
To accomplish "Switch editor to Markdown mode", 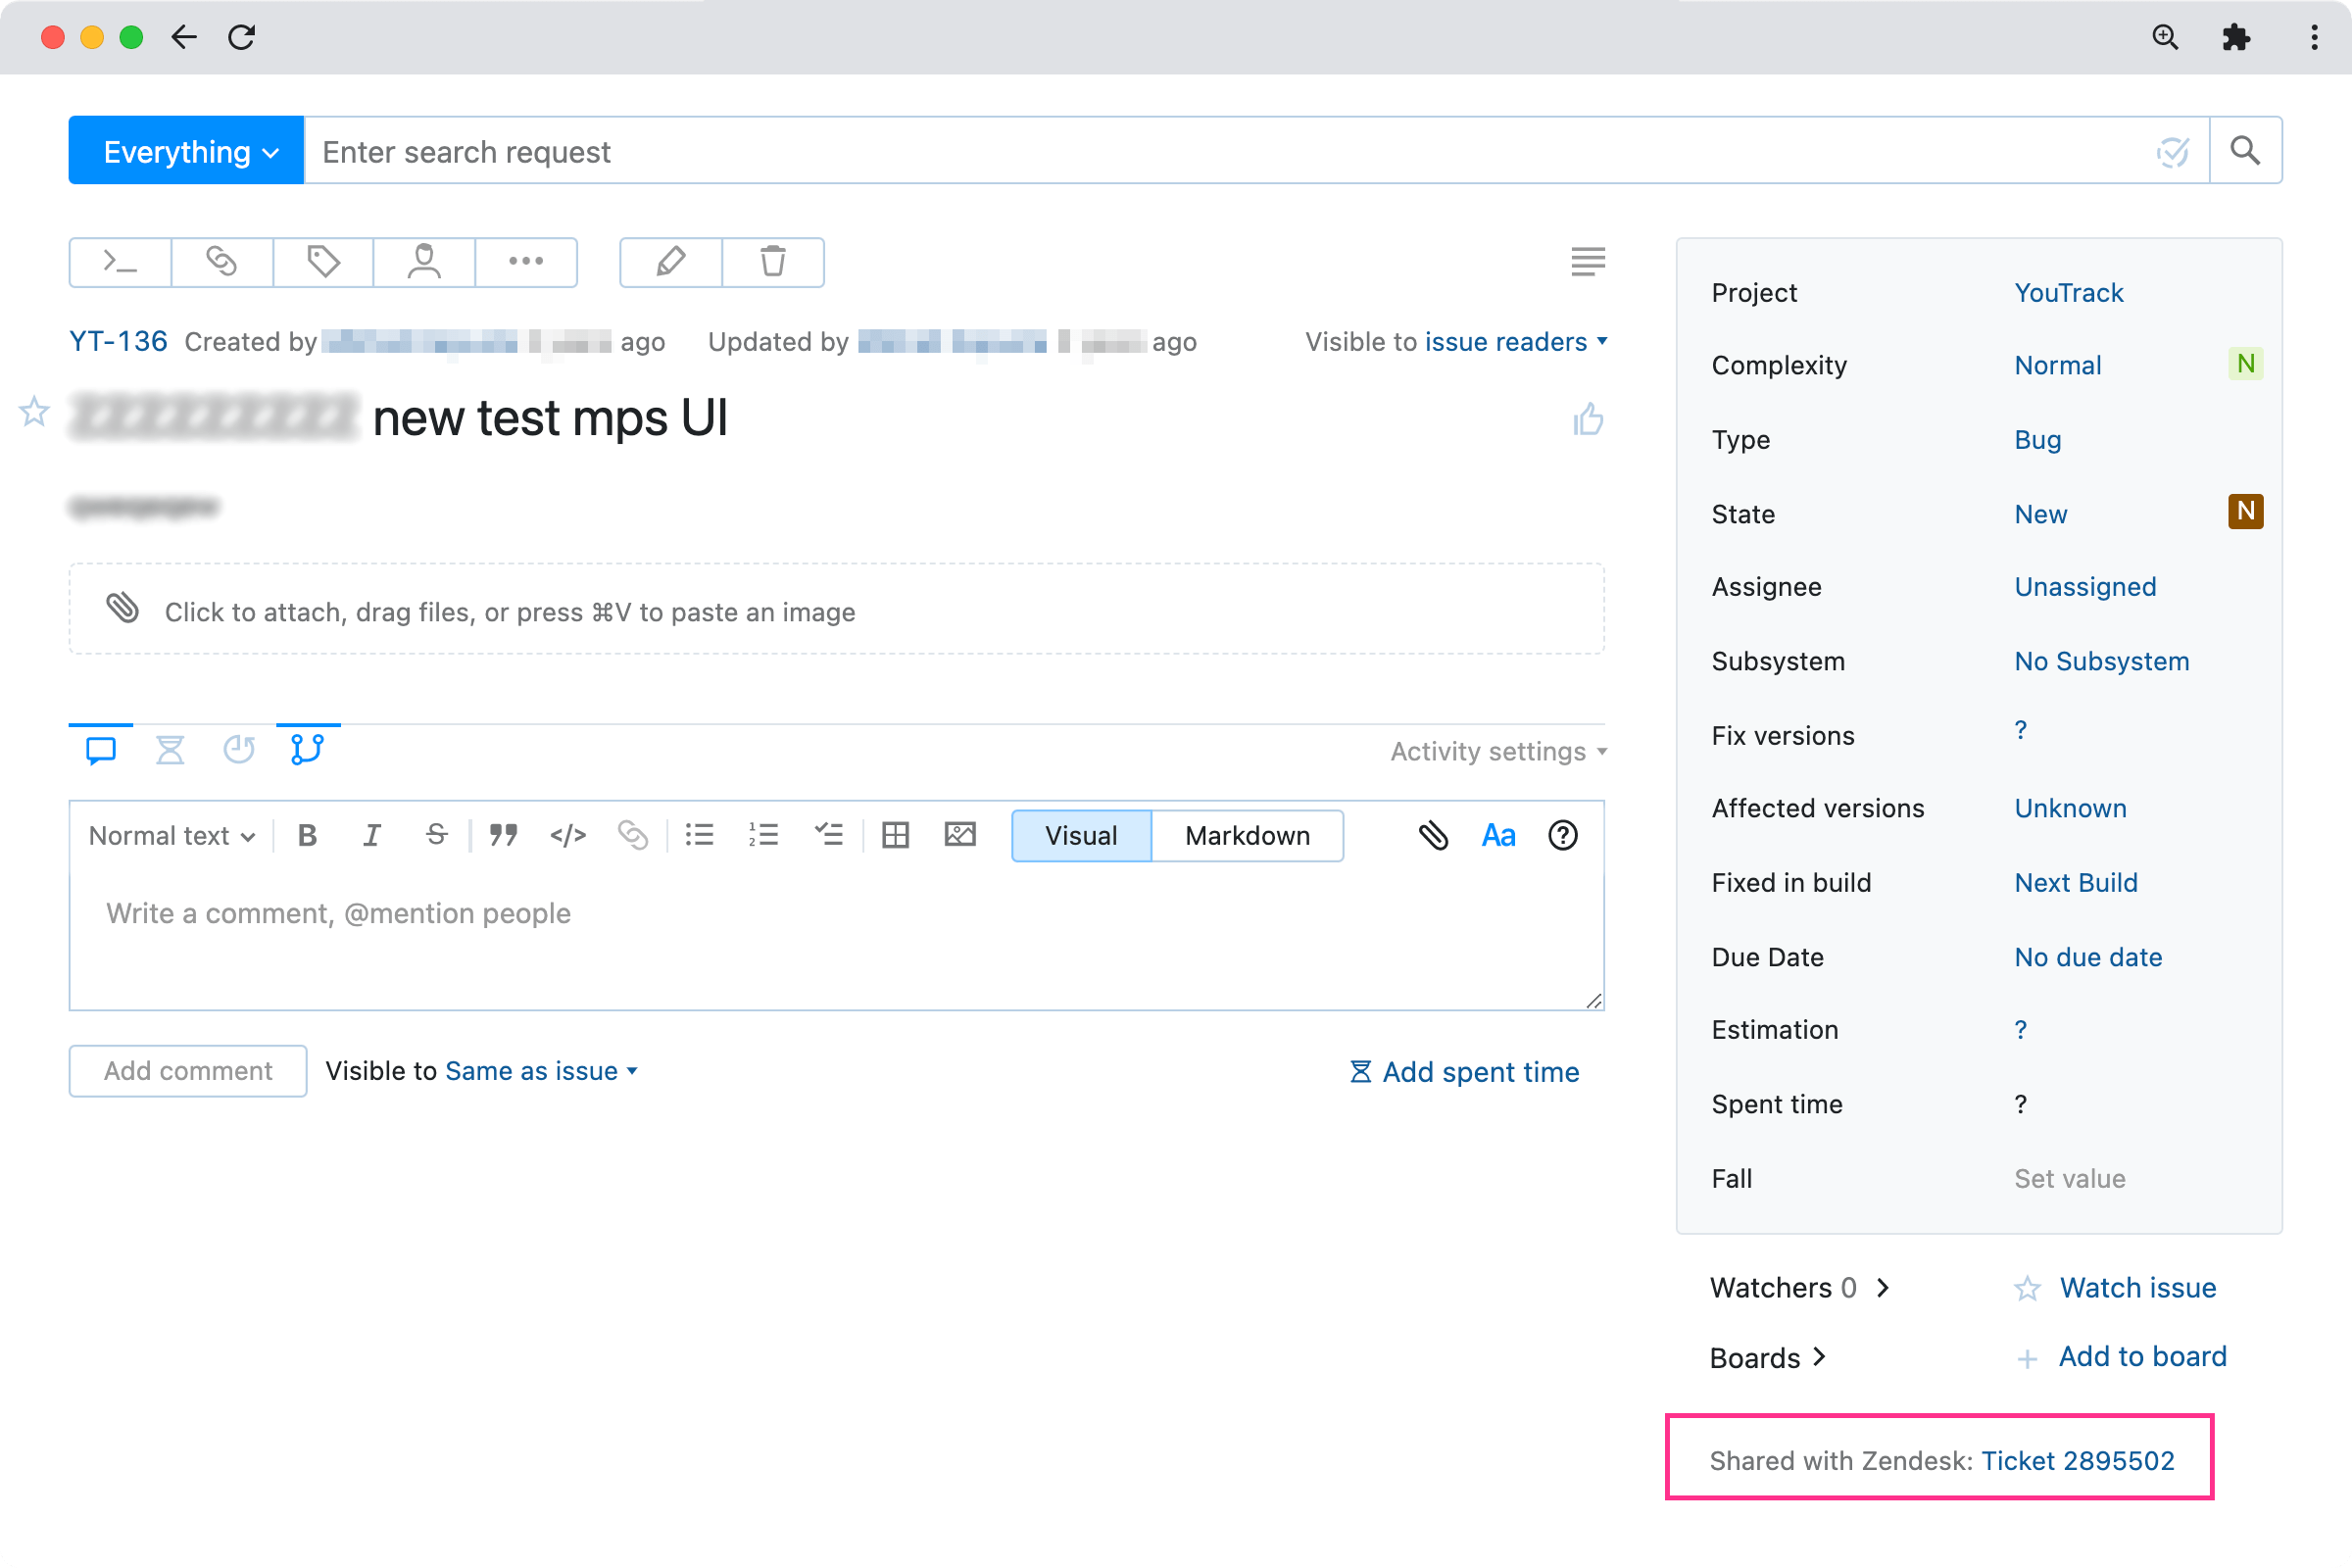I will coord(1247,835).
